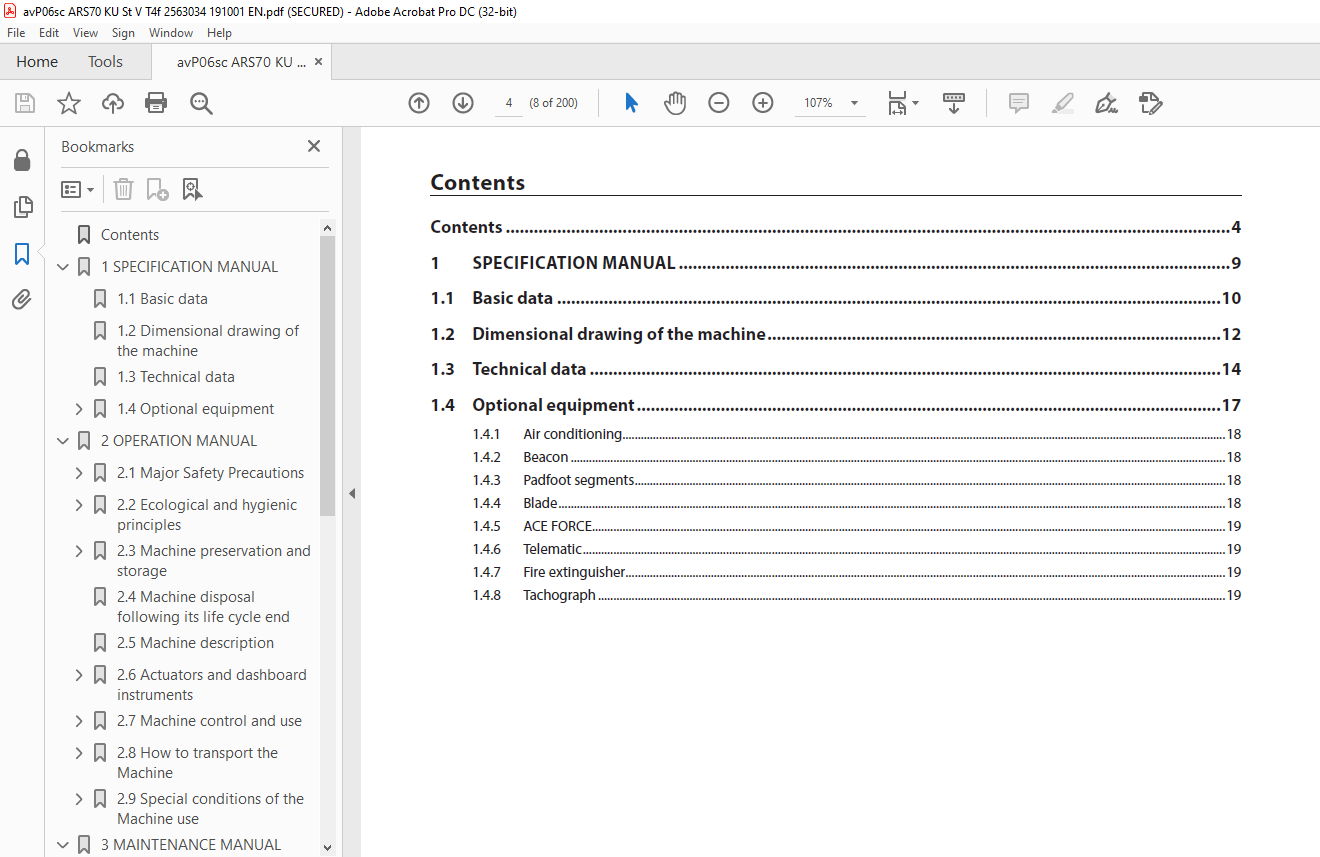Screen dimensions: 1320x857
Task: Click bookmarks scrollbar down arrow
Action: click(327, 847)
